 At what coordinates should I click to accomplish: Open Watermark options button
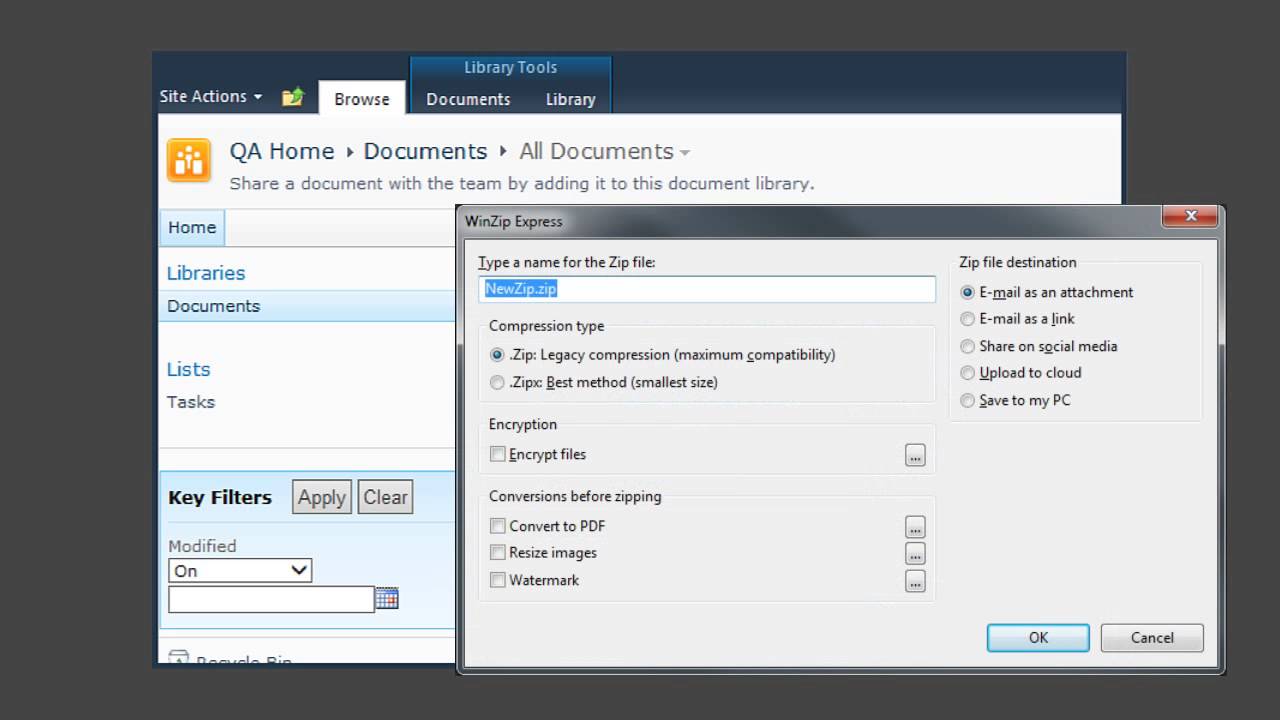915,581
